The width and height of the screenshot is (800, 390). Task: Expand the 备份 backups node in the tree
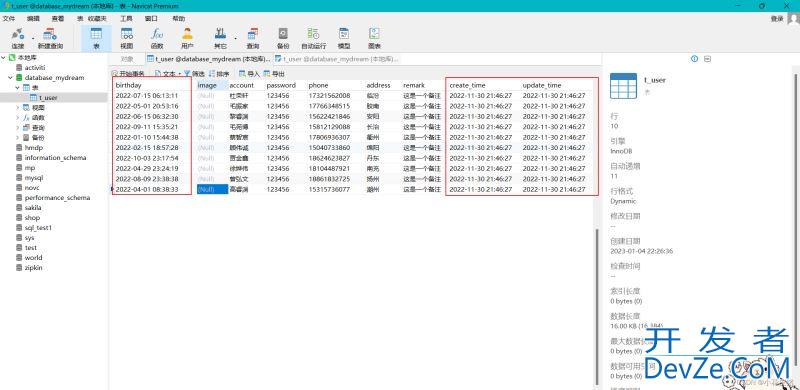pos(17,137)
